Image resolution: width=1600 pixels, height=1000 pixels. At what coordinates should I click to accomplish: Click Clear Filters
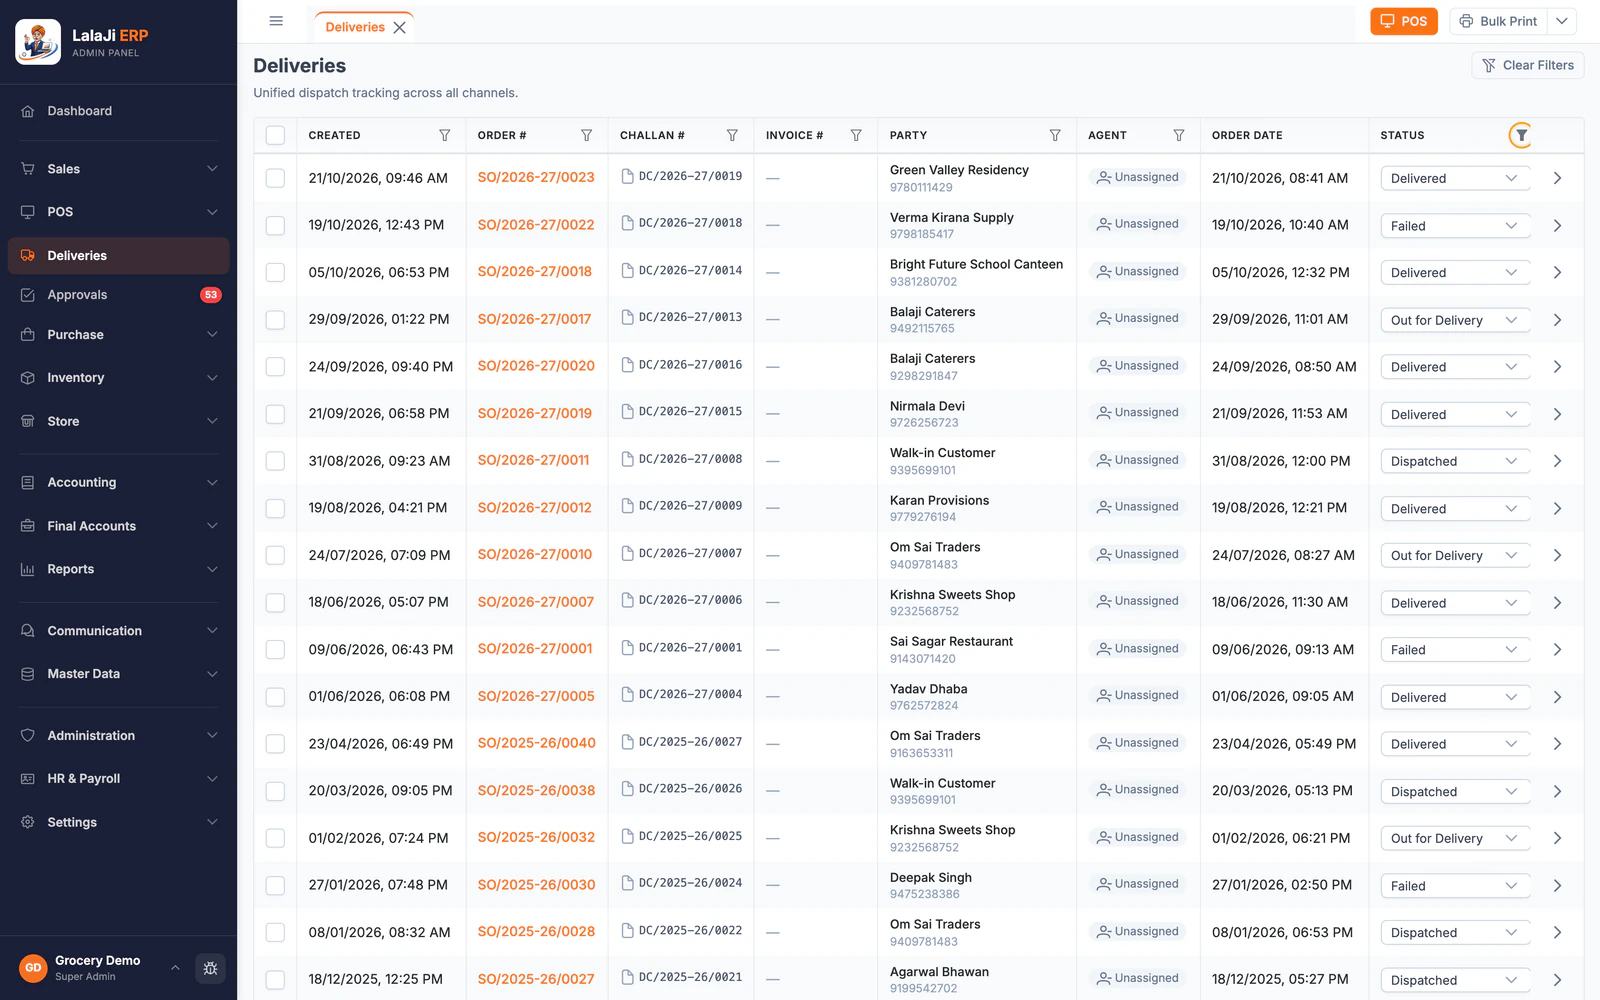(1528, 65)
